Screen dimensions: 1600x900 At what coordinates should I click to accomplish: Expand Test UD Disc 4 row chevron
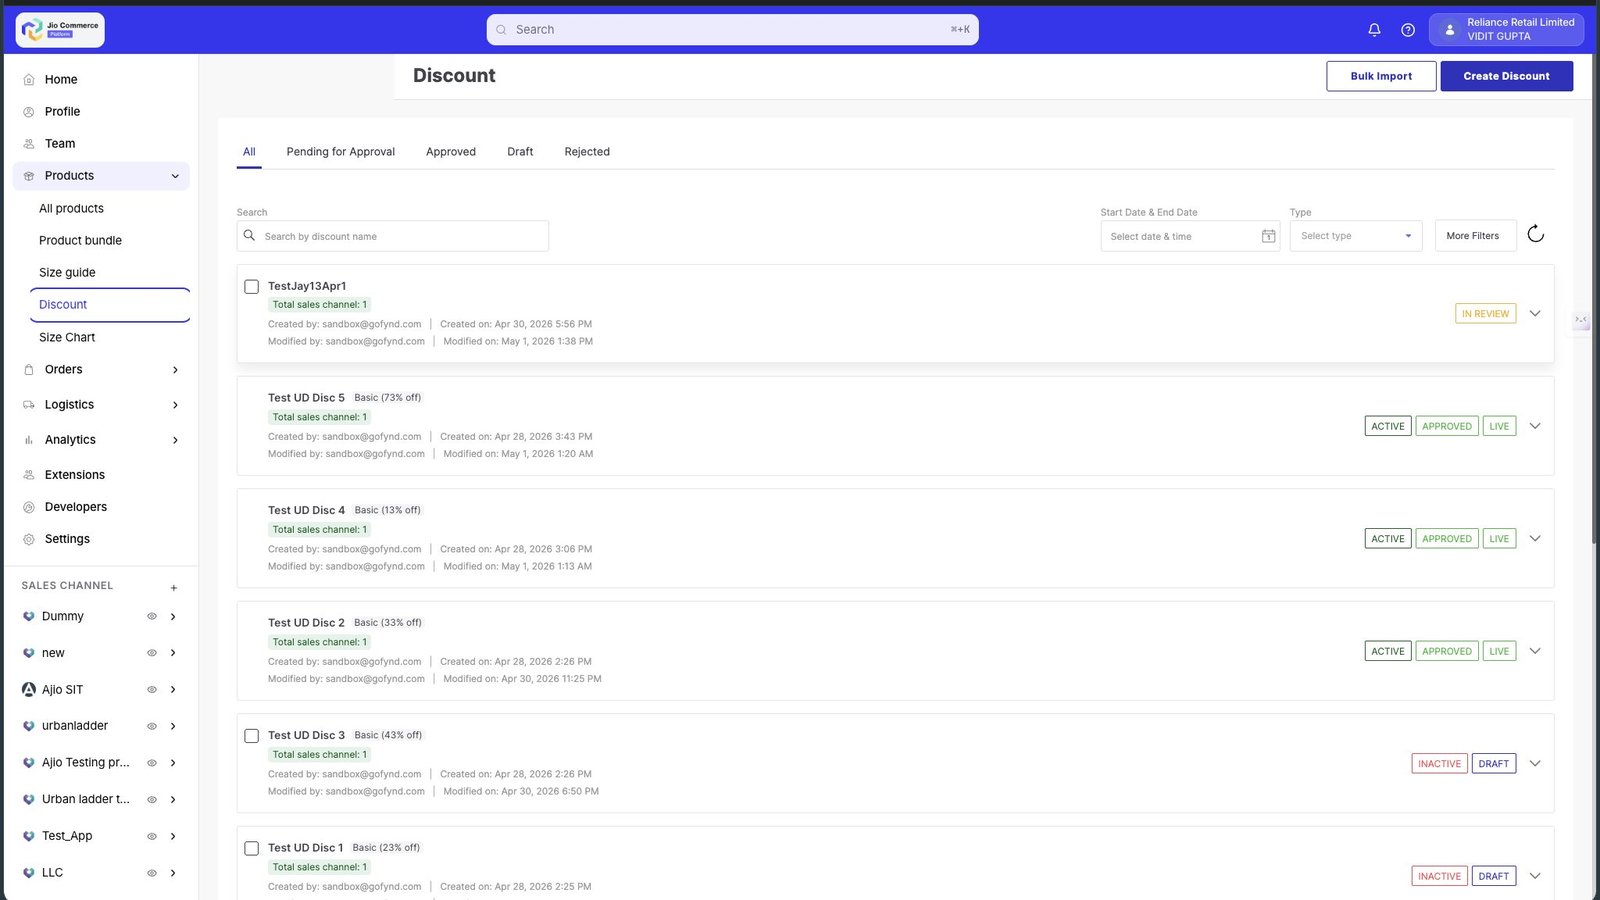[1535, 539]
